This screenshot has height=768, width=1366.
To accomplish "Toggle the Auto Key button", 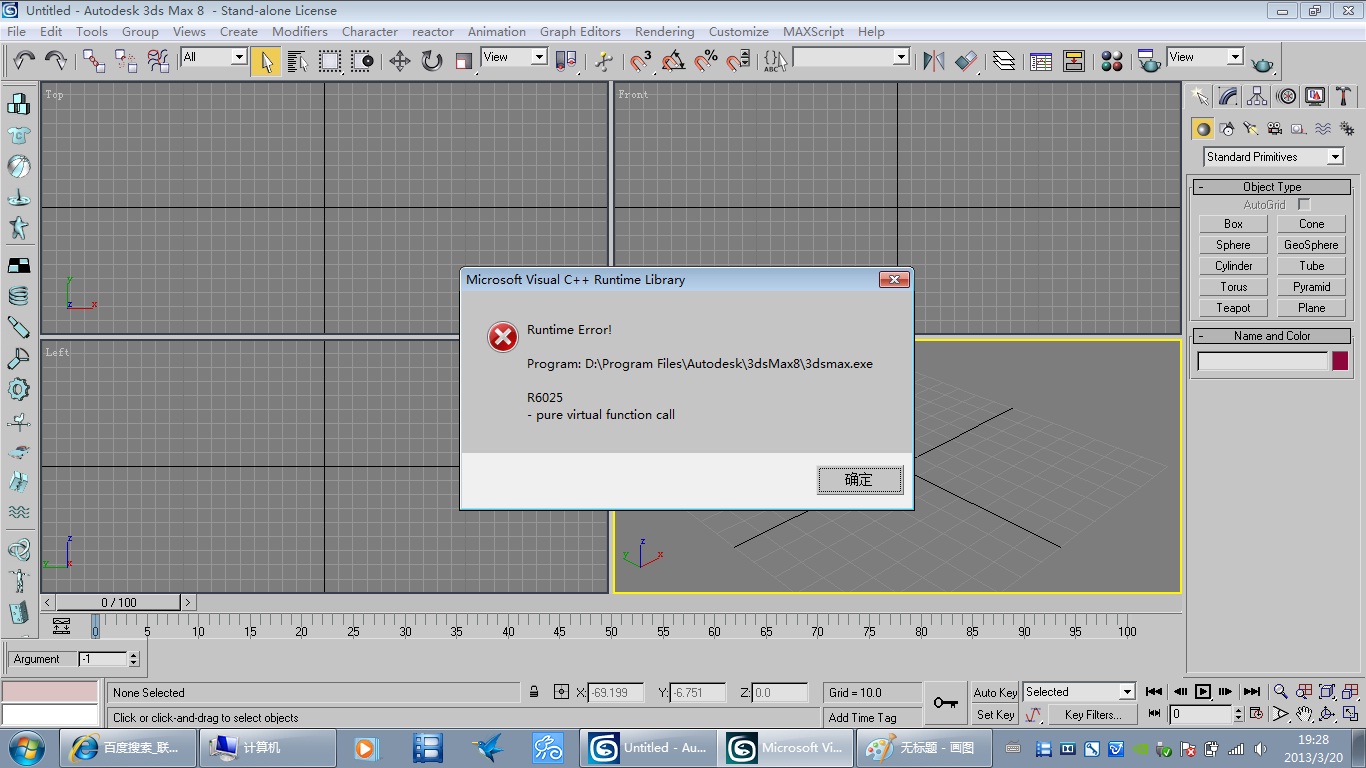I will click(x=995, y=693).
